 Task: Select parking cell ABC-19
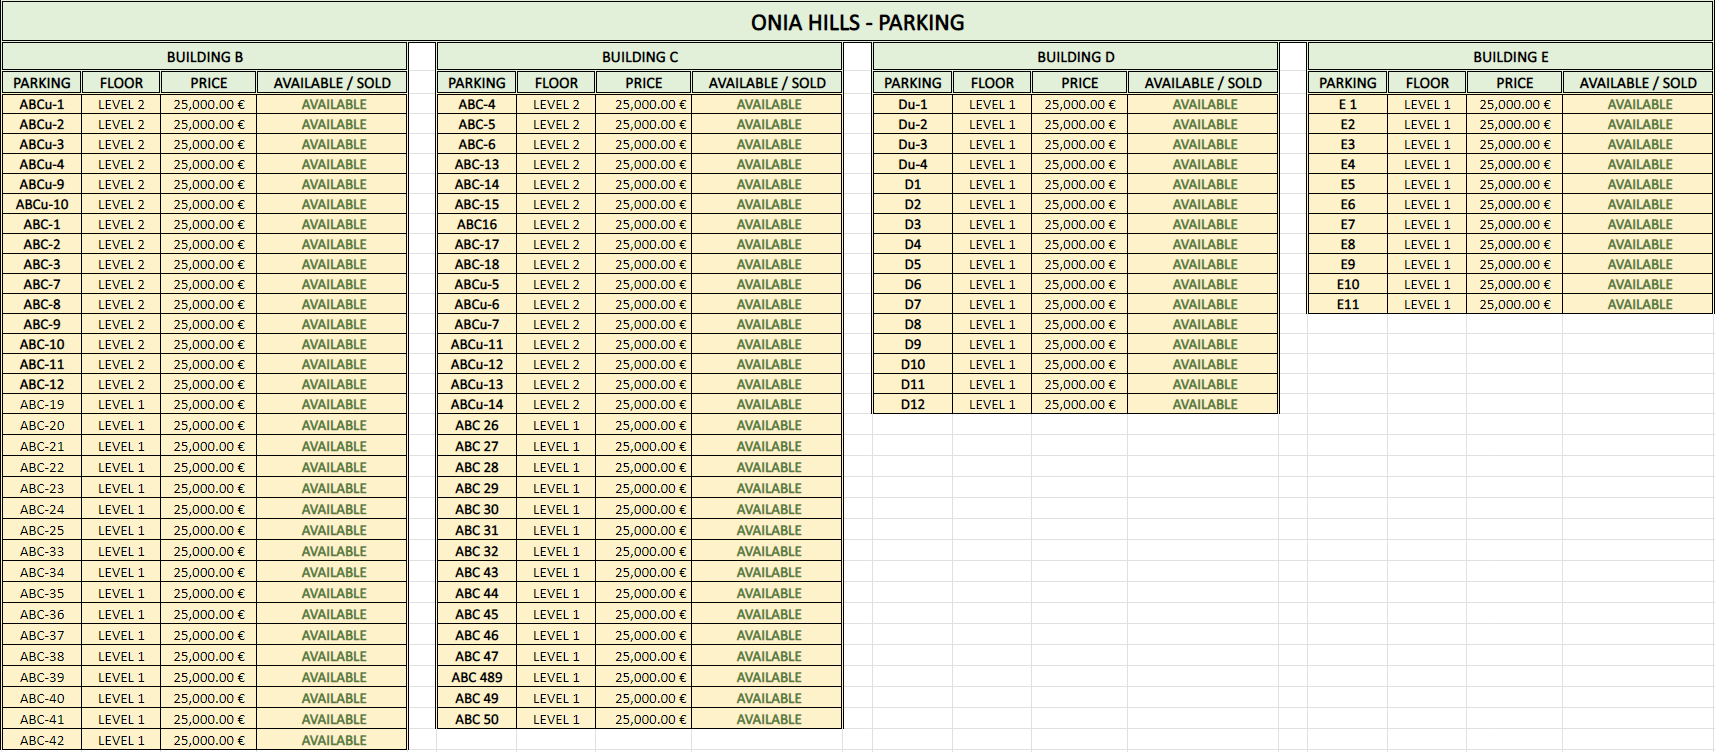click(x=42, y=404)
